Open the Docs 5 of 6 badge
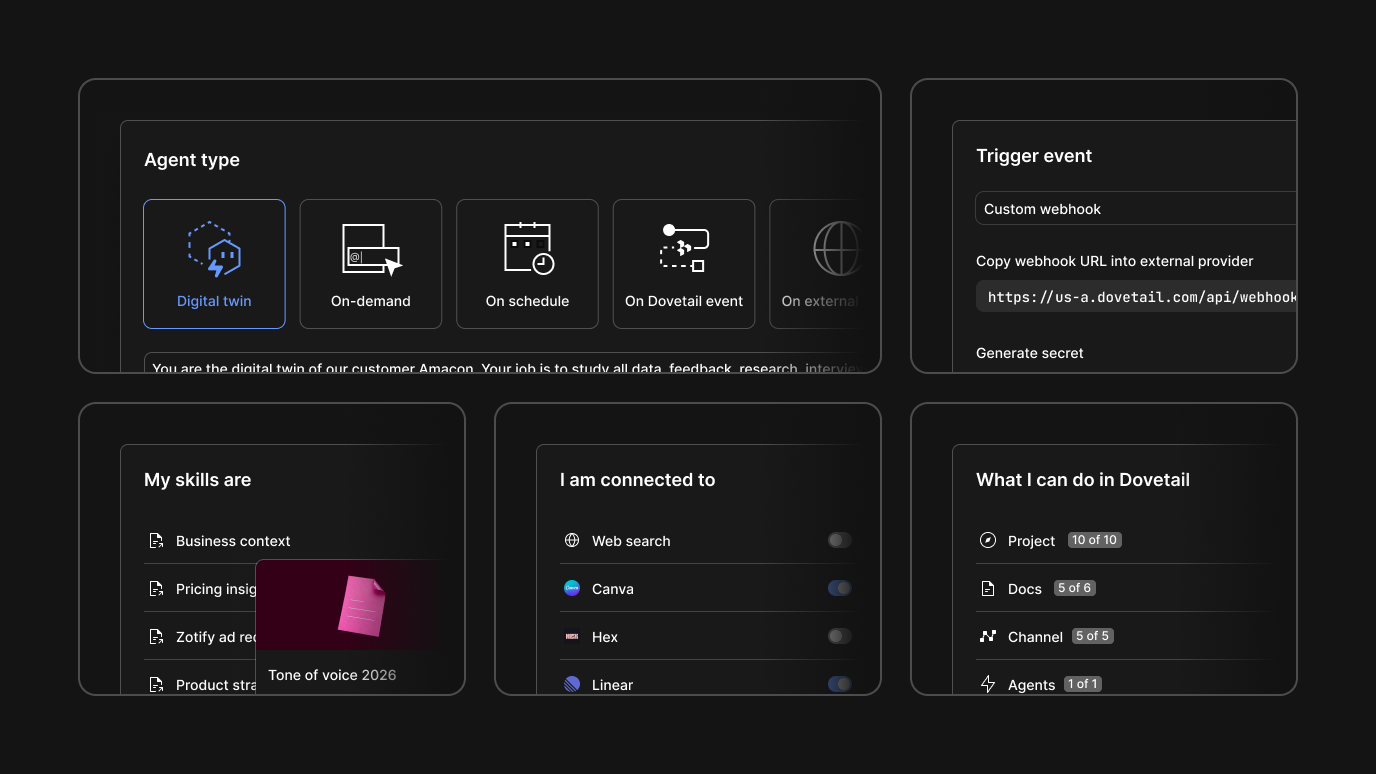This screenshot has width=1376, height=774. coord(1074,588)
